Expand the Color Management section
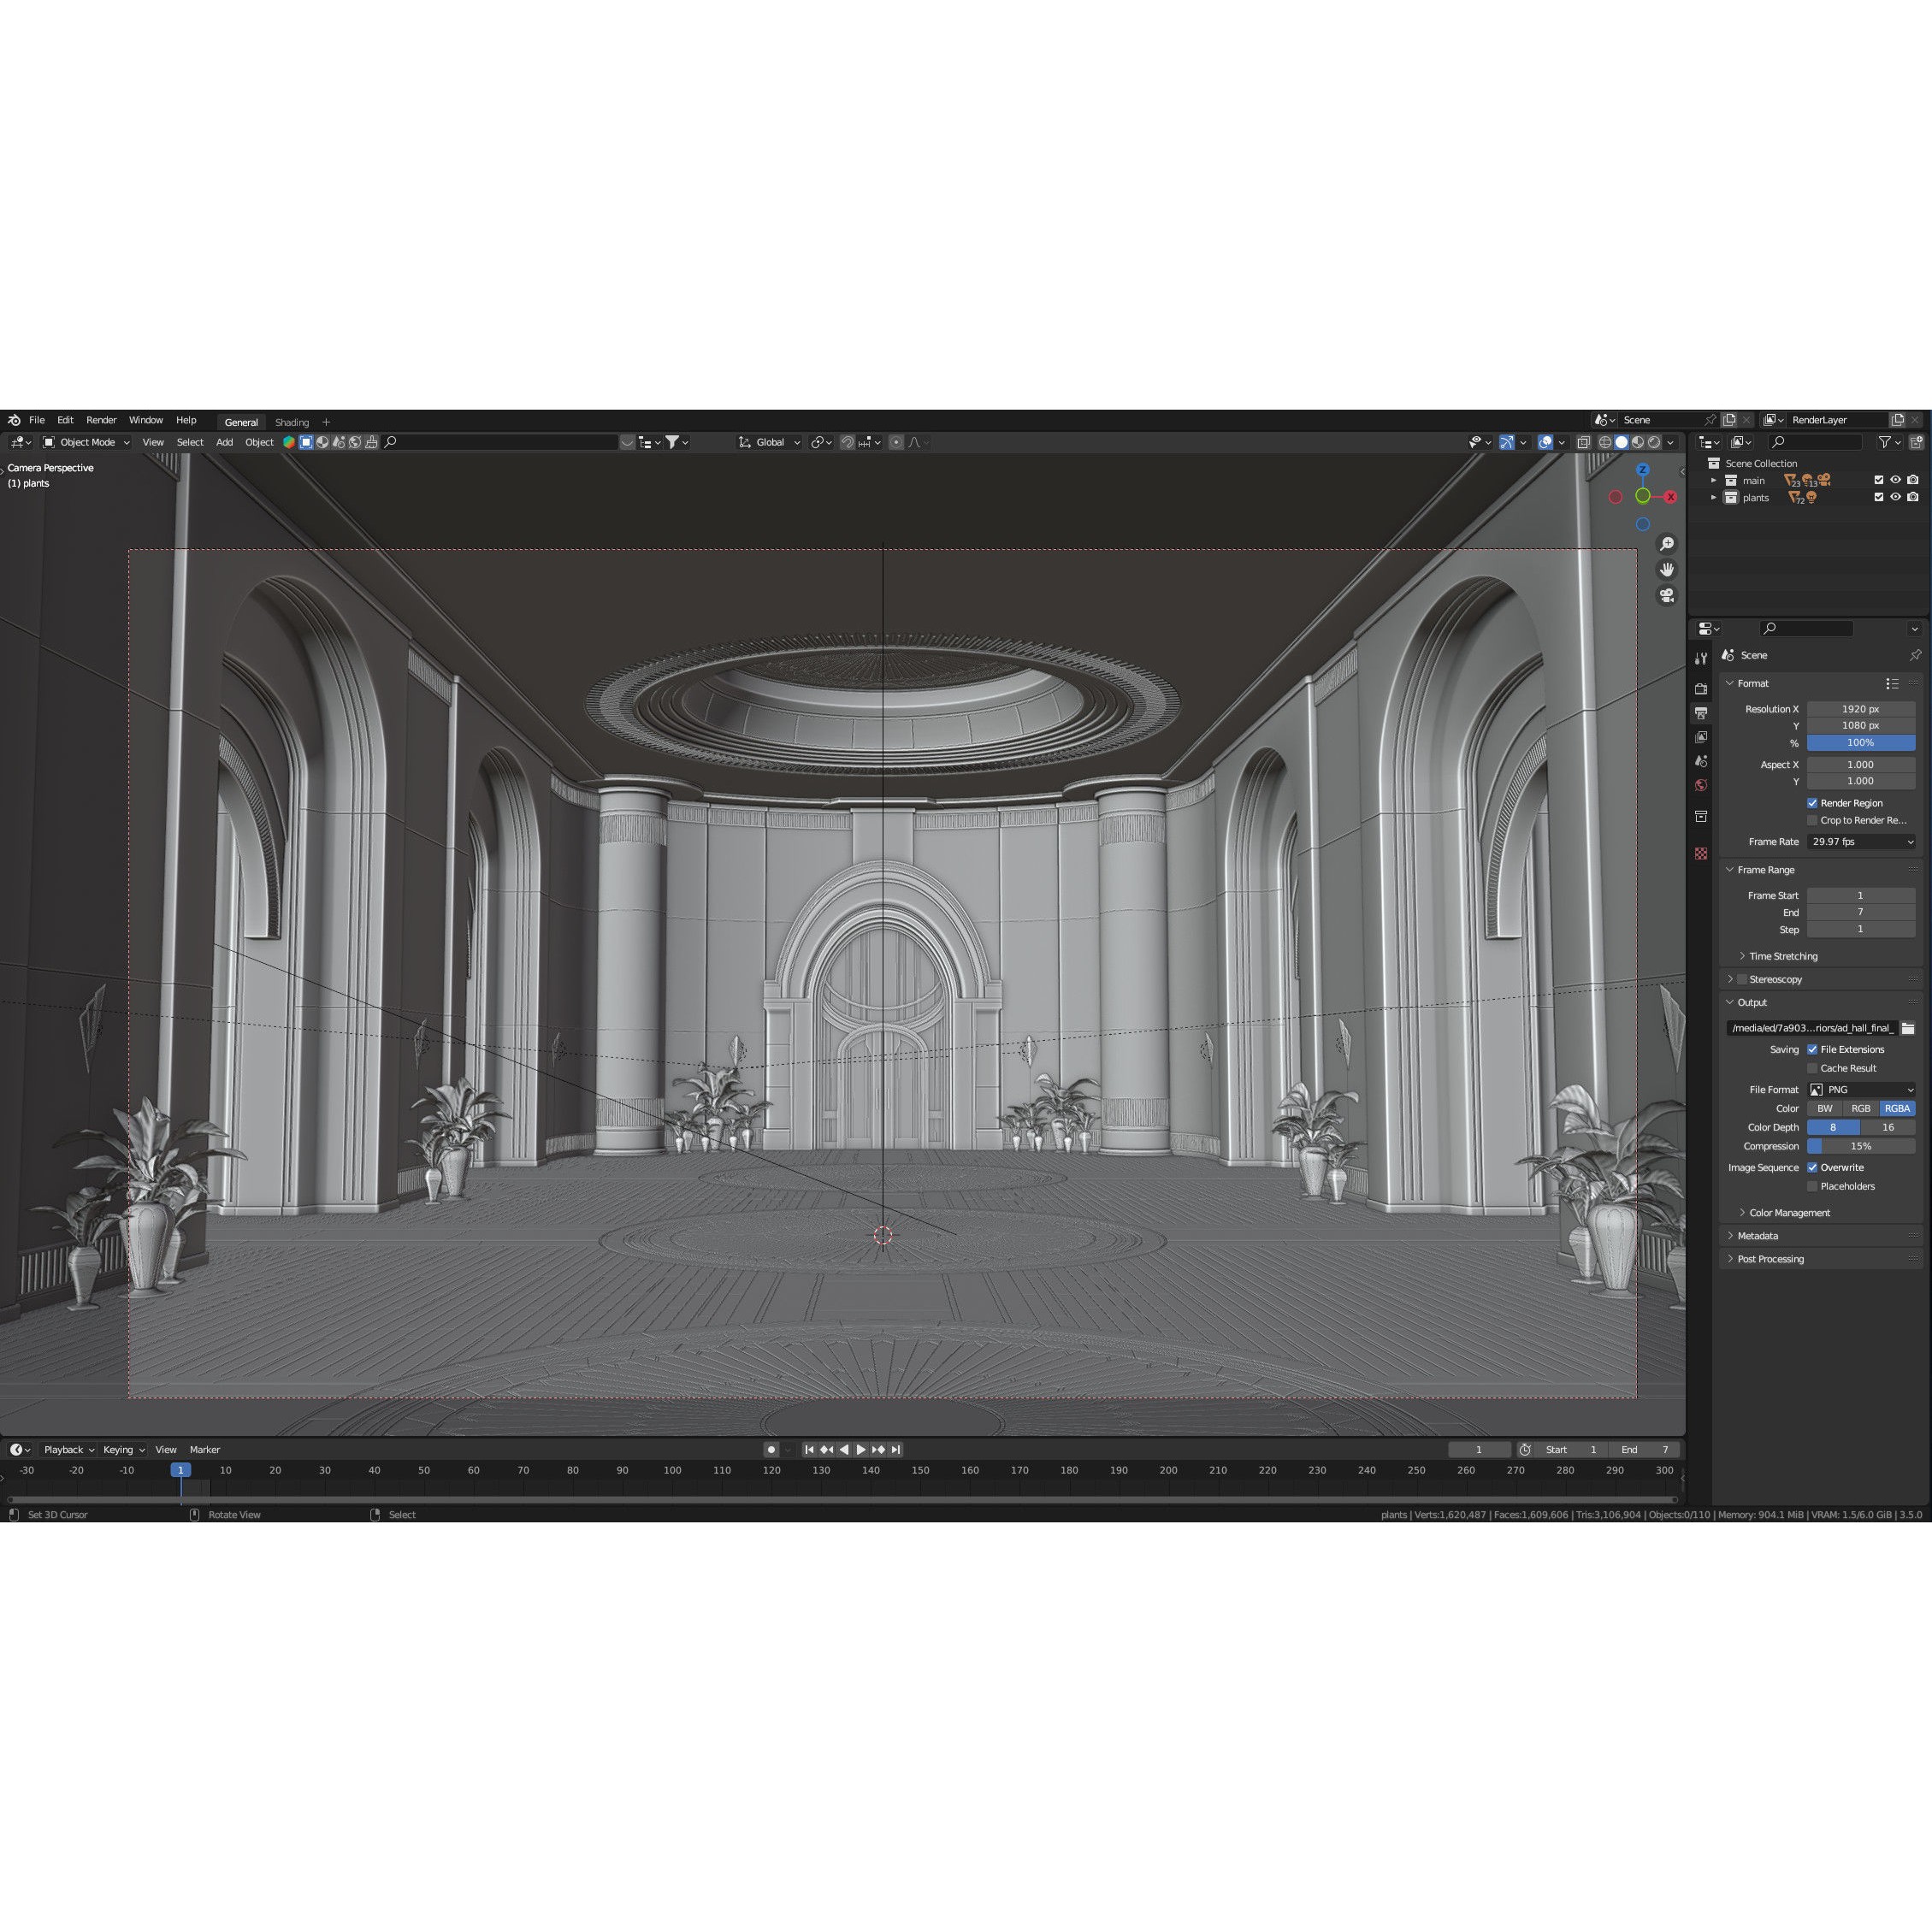This screenshot has height=1932, width=1932. coord(1785,1212)
